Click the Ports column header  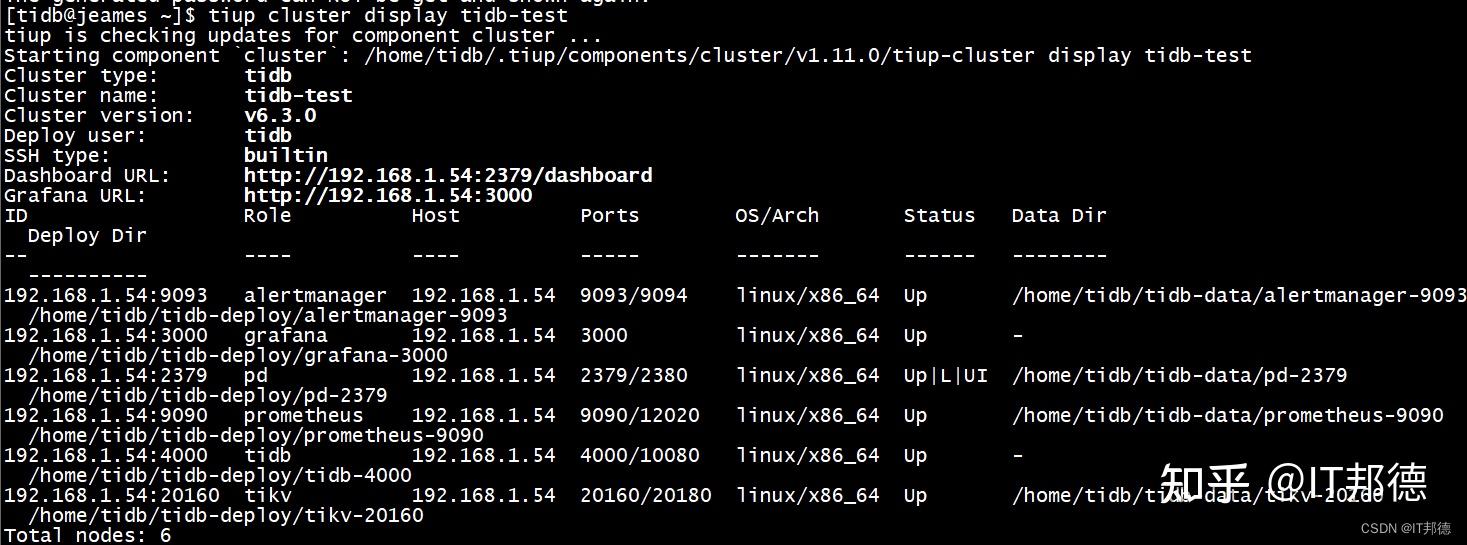[x=609, y=216]
